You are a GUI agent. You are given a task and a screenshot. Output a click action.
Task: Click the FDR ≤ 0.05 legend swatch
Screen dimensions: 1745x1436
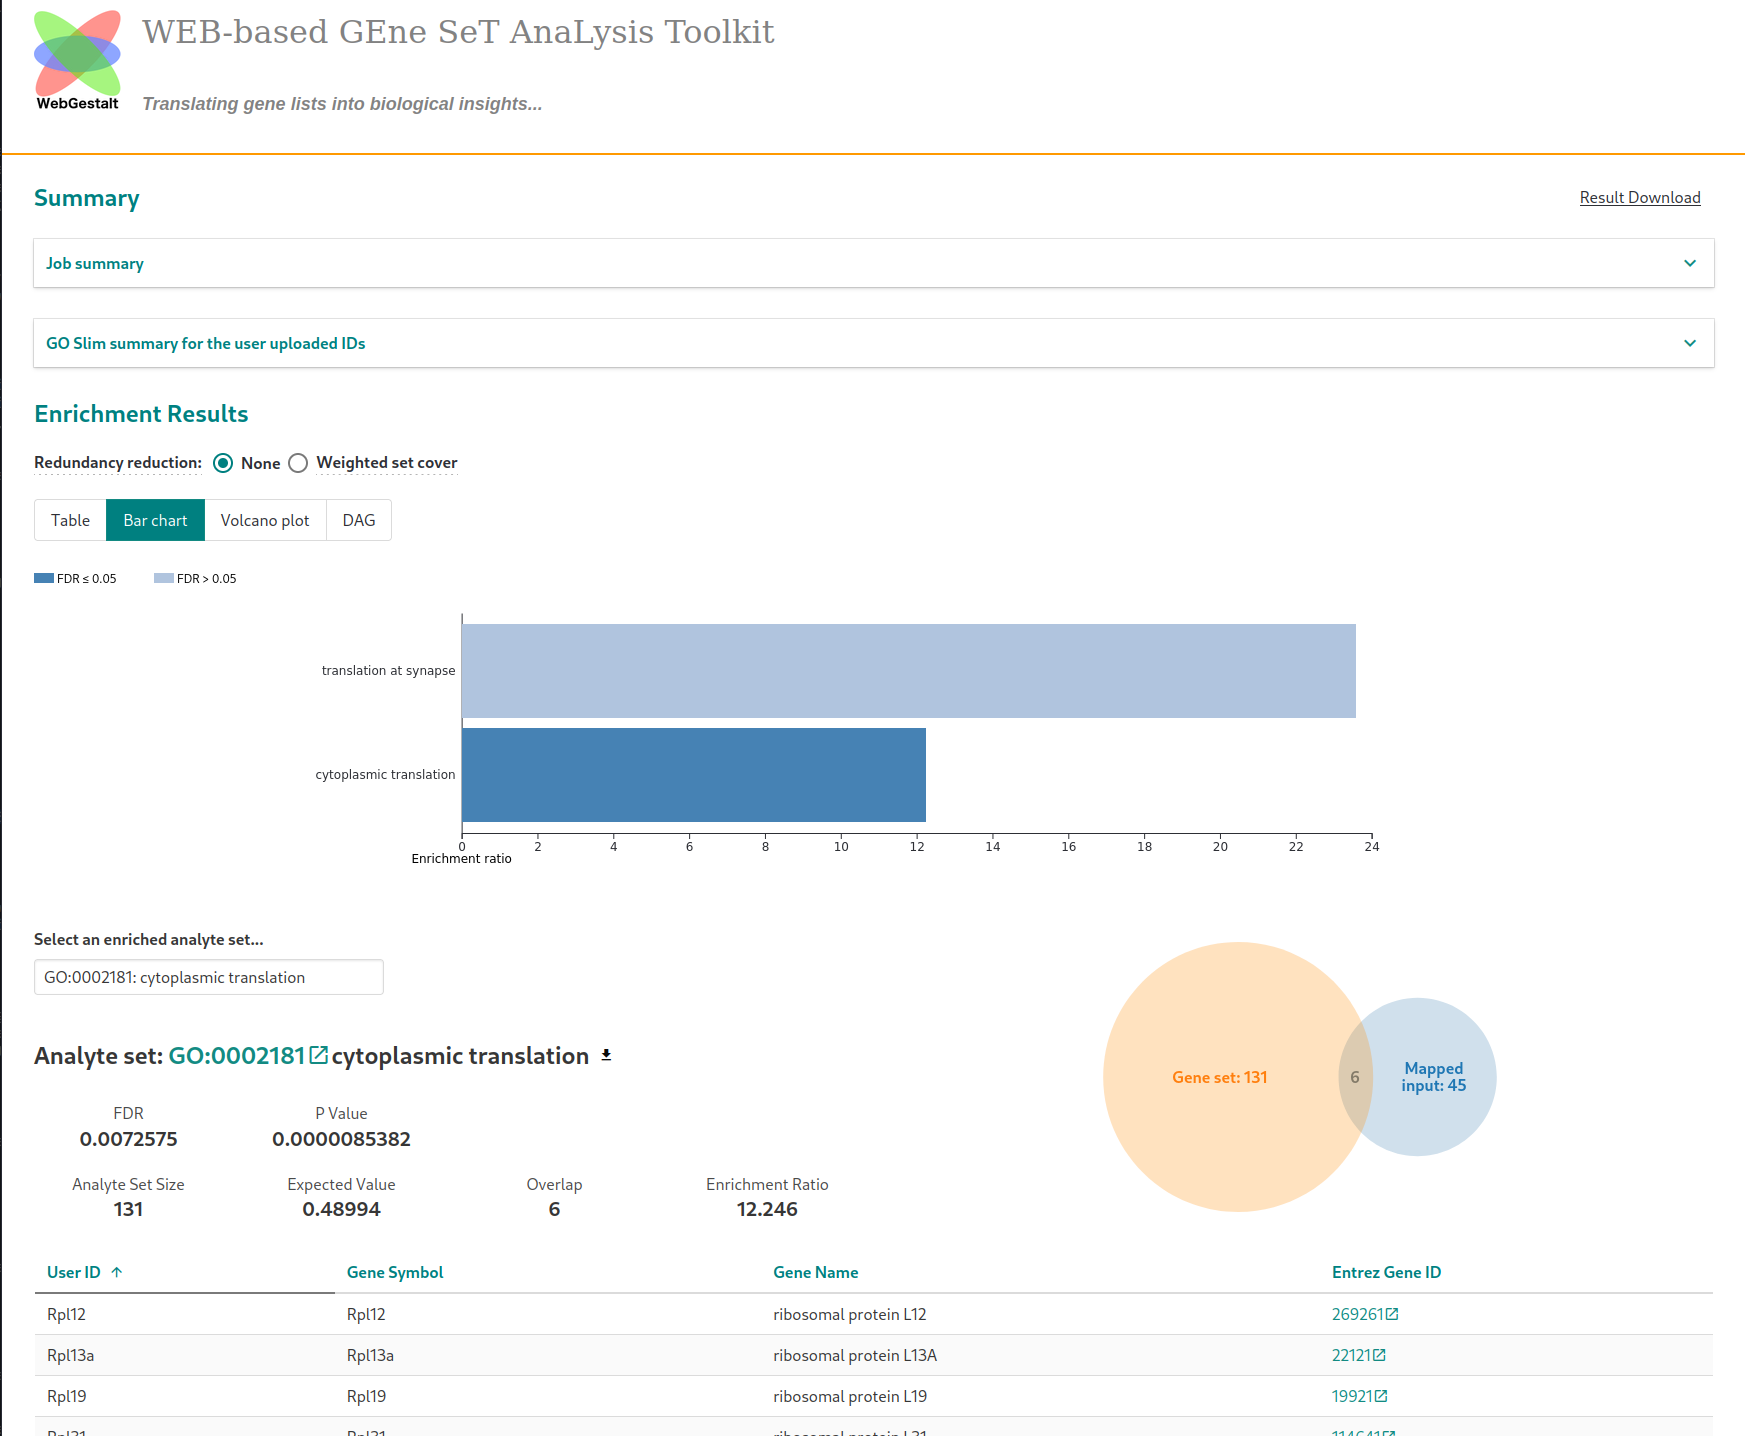click(44, 578)
